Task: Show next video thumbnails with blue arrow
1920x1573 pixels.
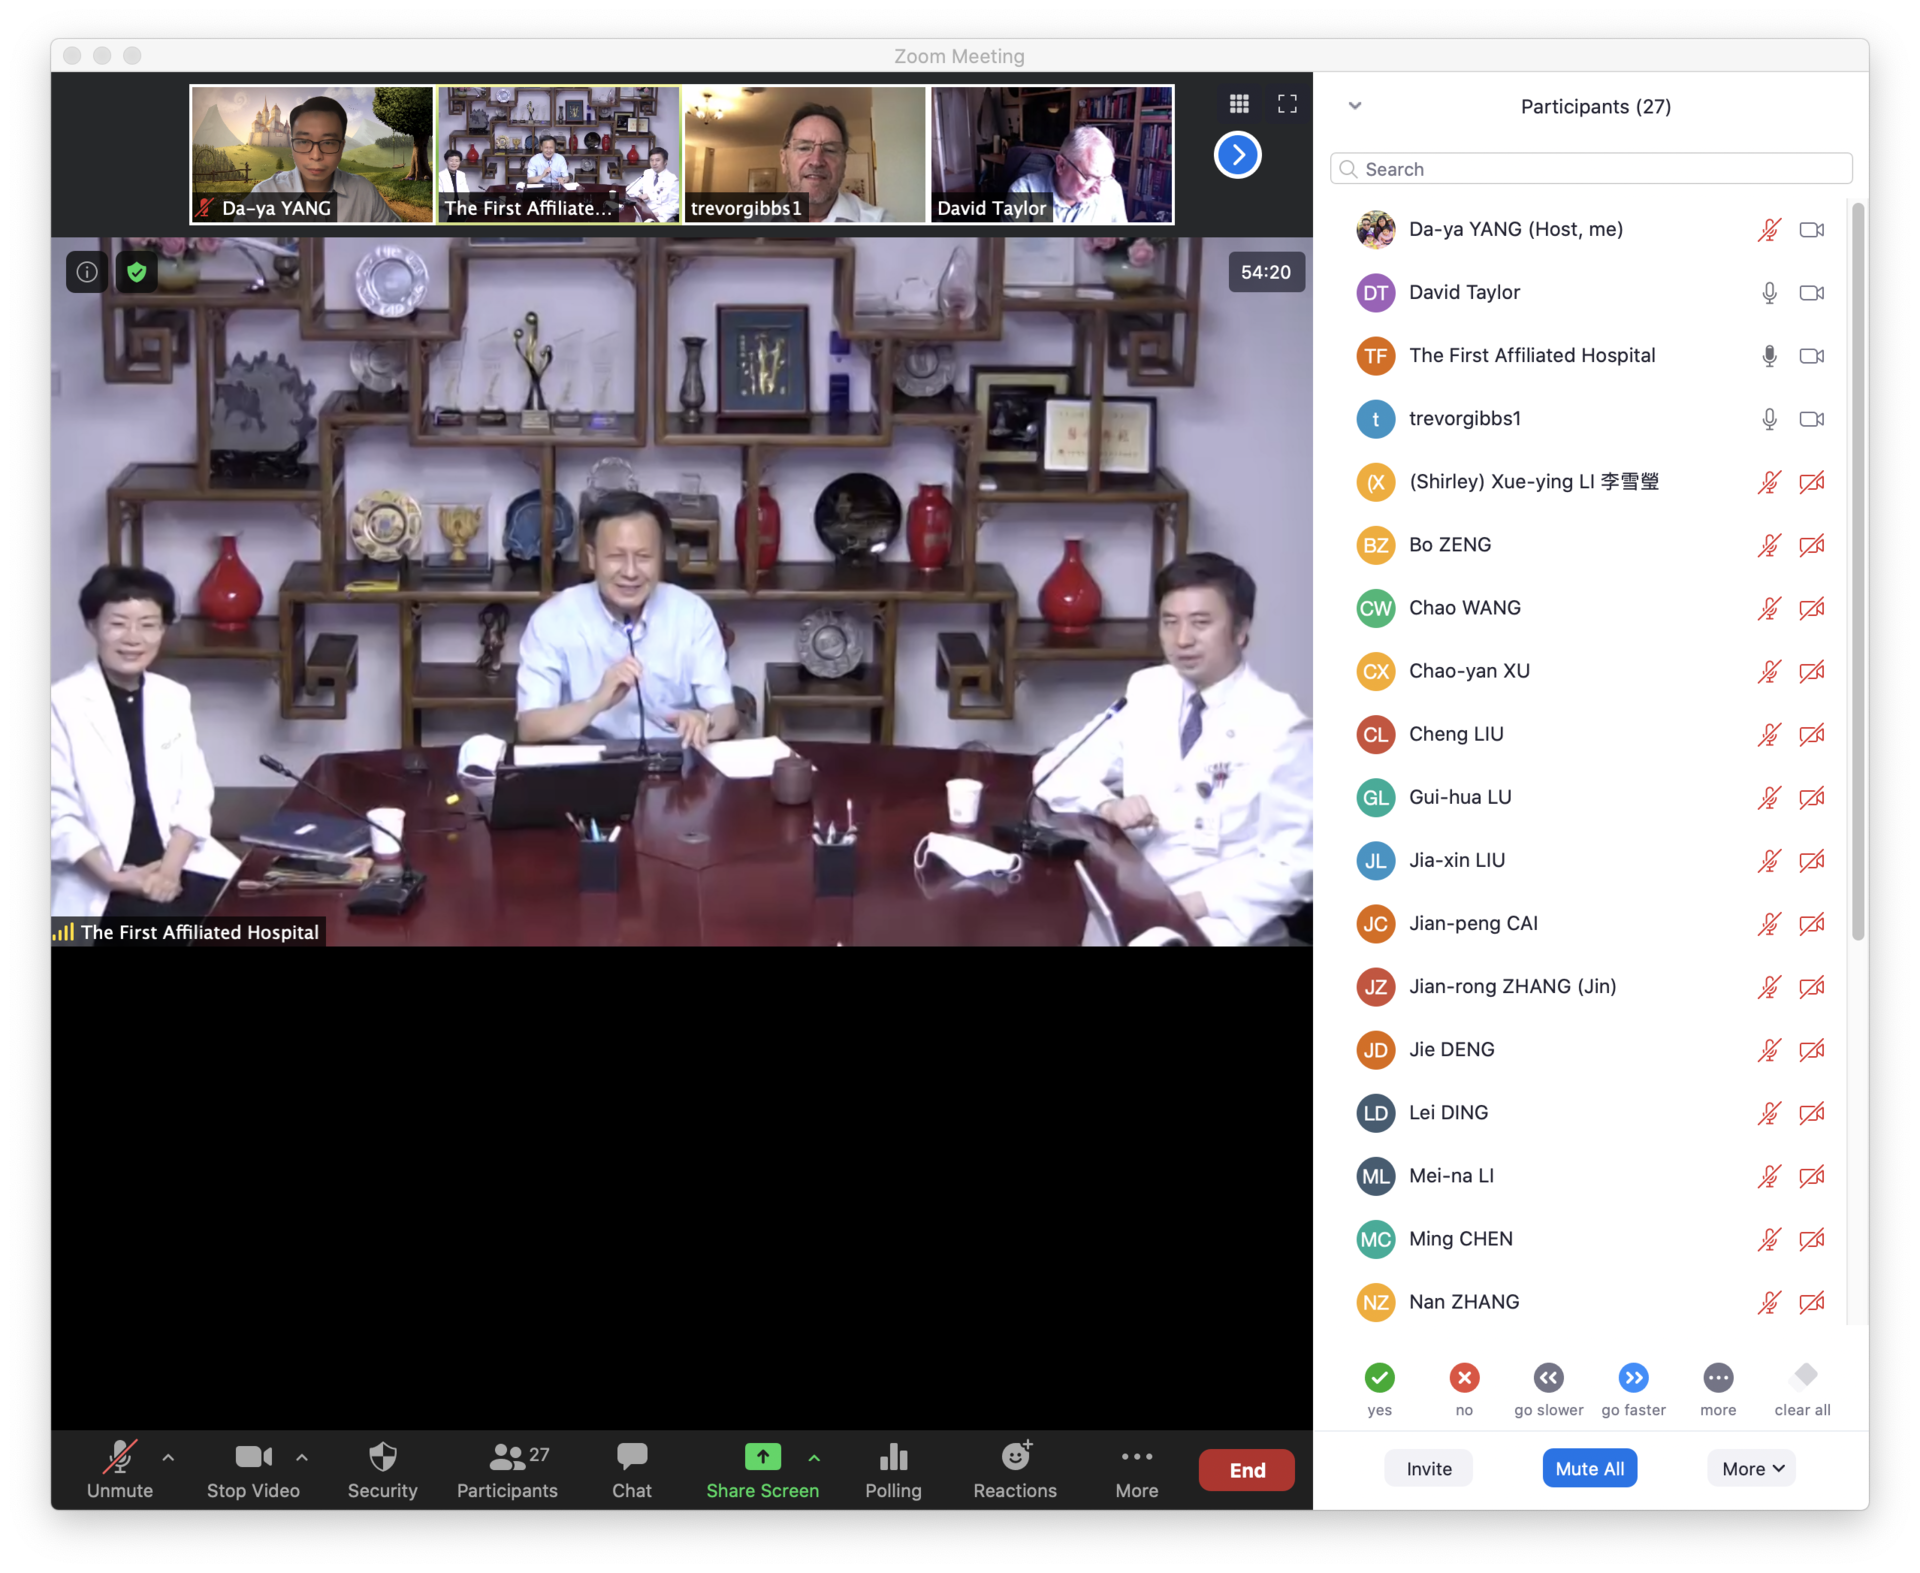Action: (1238, 155)
